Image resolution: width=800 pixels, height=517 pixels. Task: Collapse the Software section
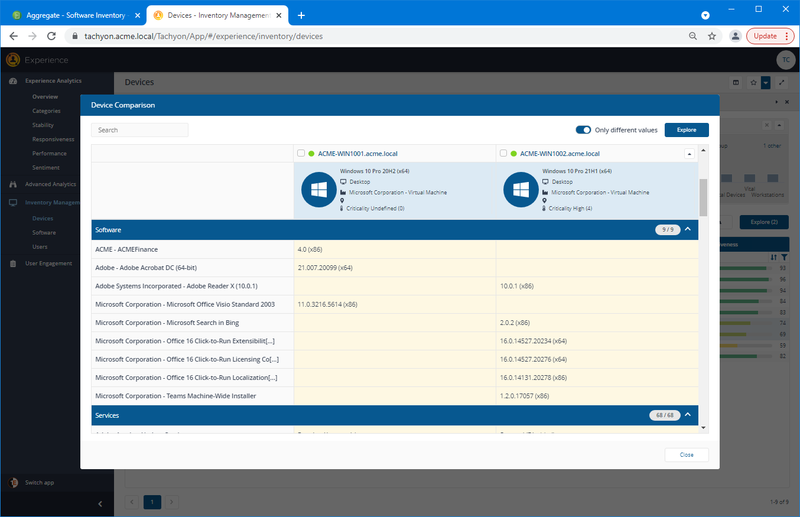[688, 229]
